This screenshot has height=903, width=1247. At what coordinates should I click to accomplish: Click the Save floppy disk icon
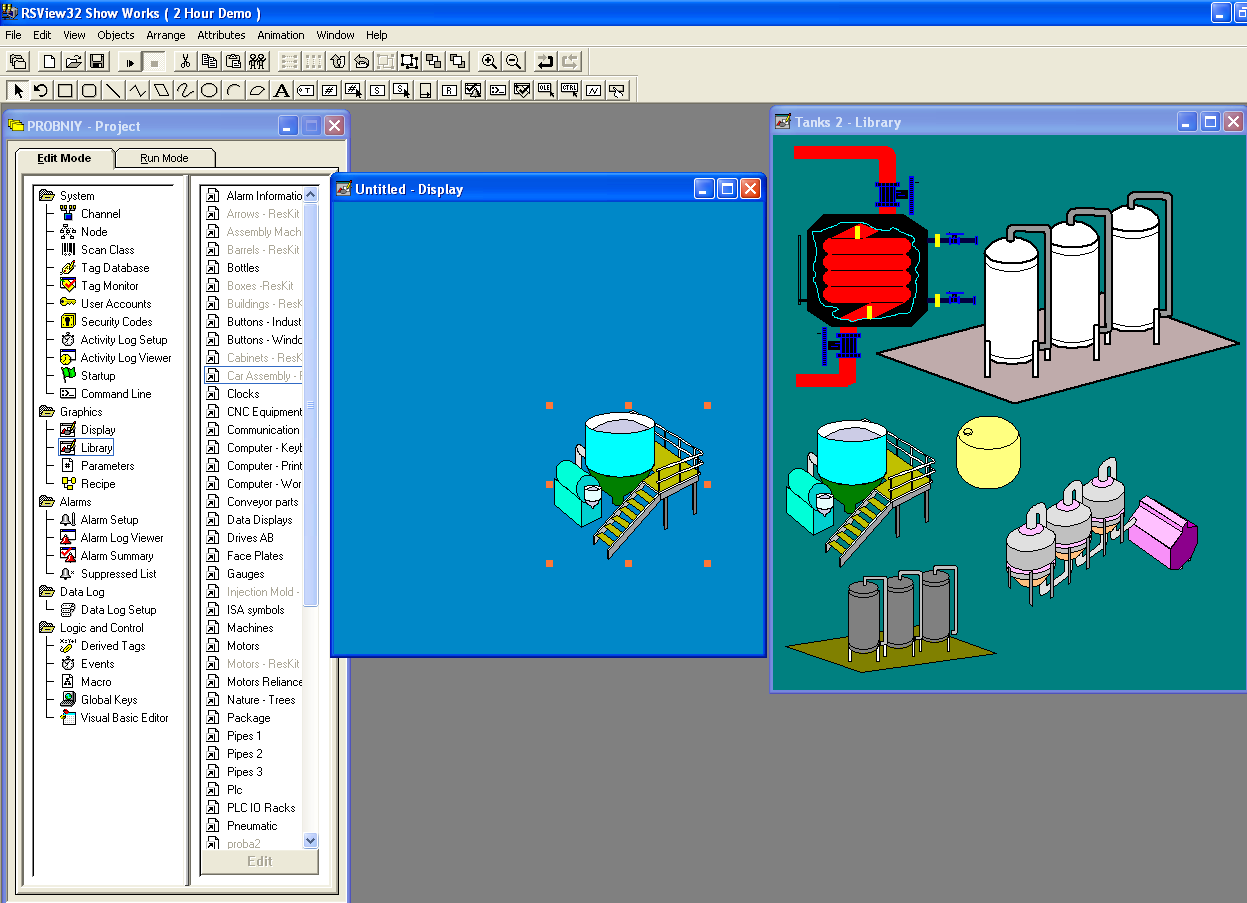pyautogui.click(x=97, y=61)
